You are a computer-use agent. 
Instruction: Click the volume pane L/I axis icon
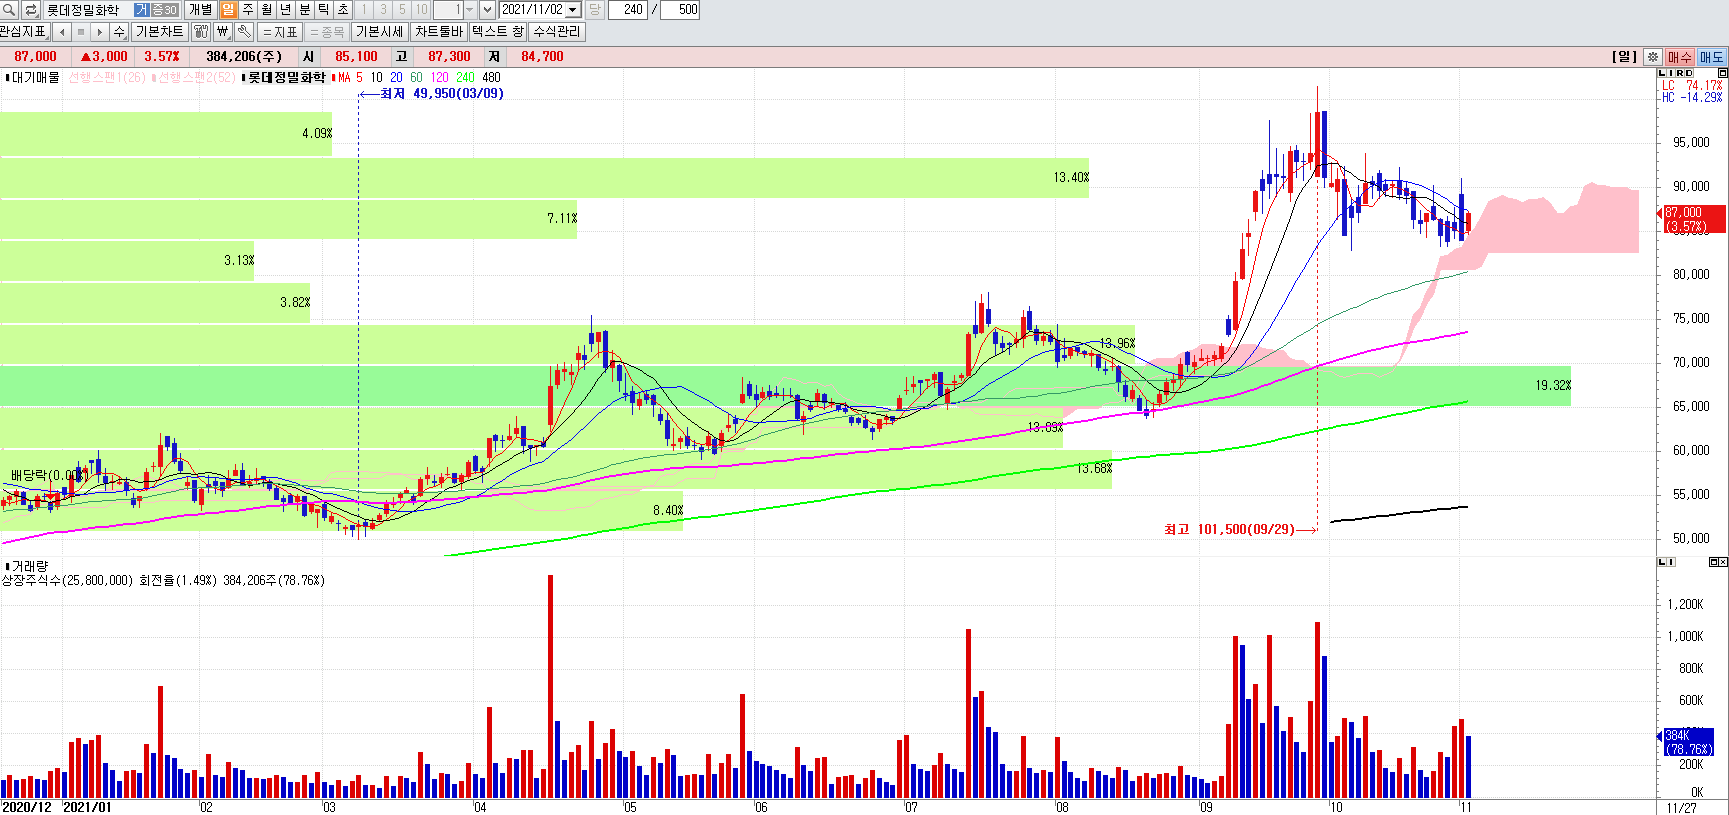click(x=1666, y=562)
